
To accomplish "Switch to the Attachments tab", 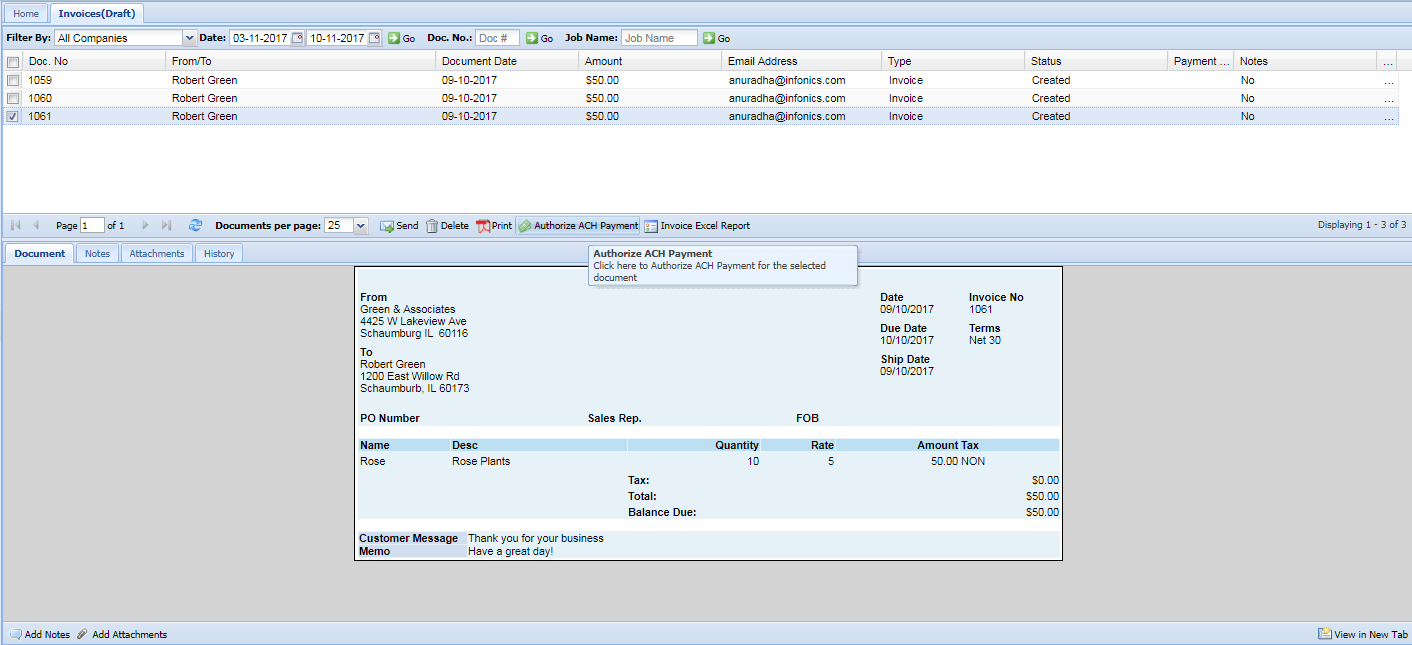I will click(157, 254).
